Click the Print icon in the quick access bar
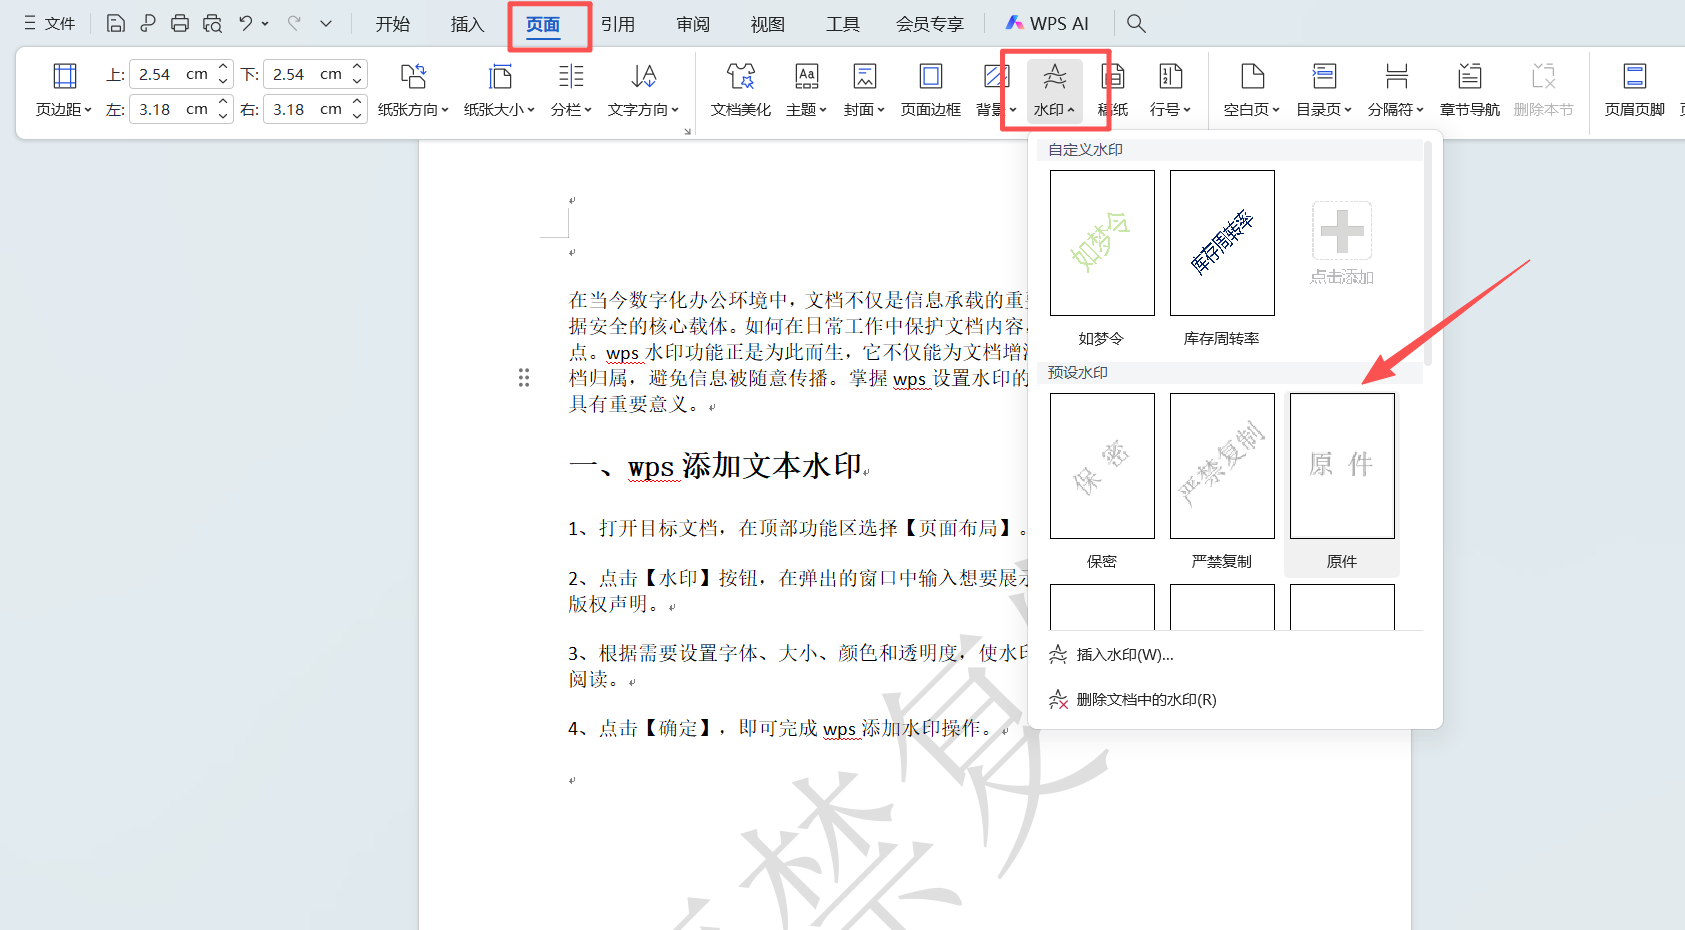This screenshot has width=1685, height=930. tap(180, 23)
